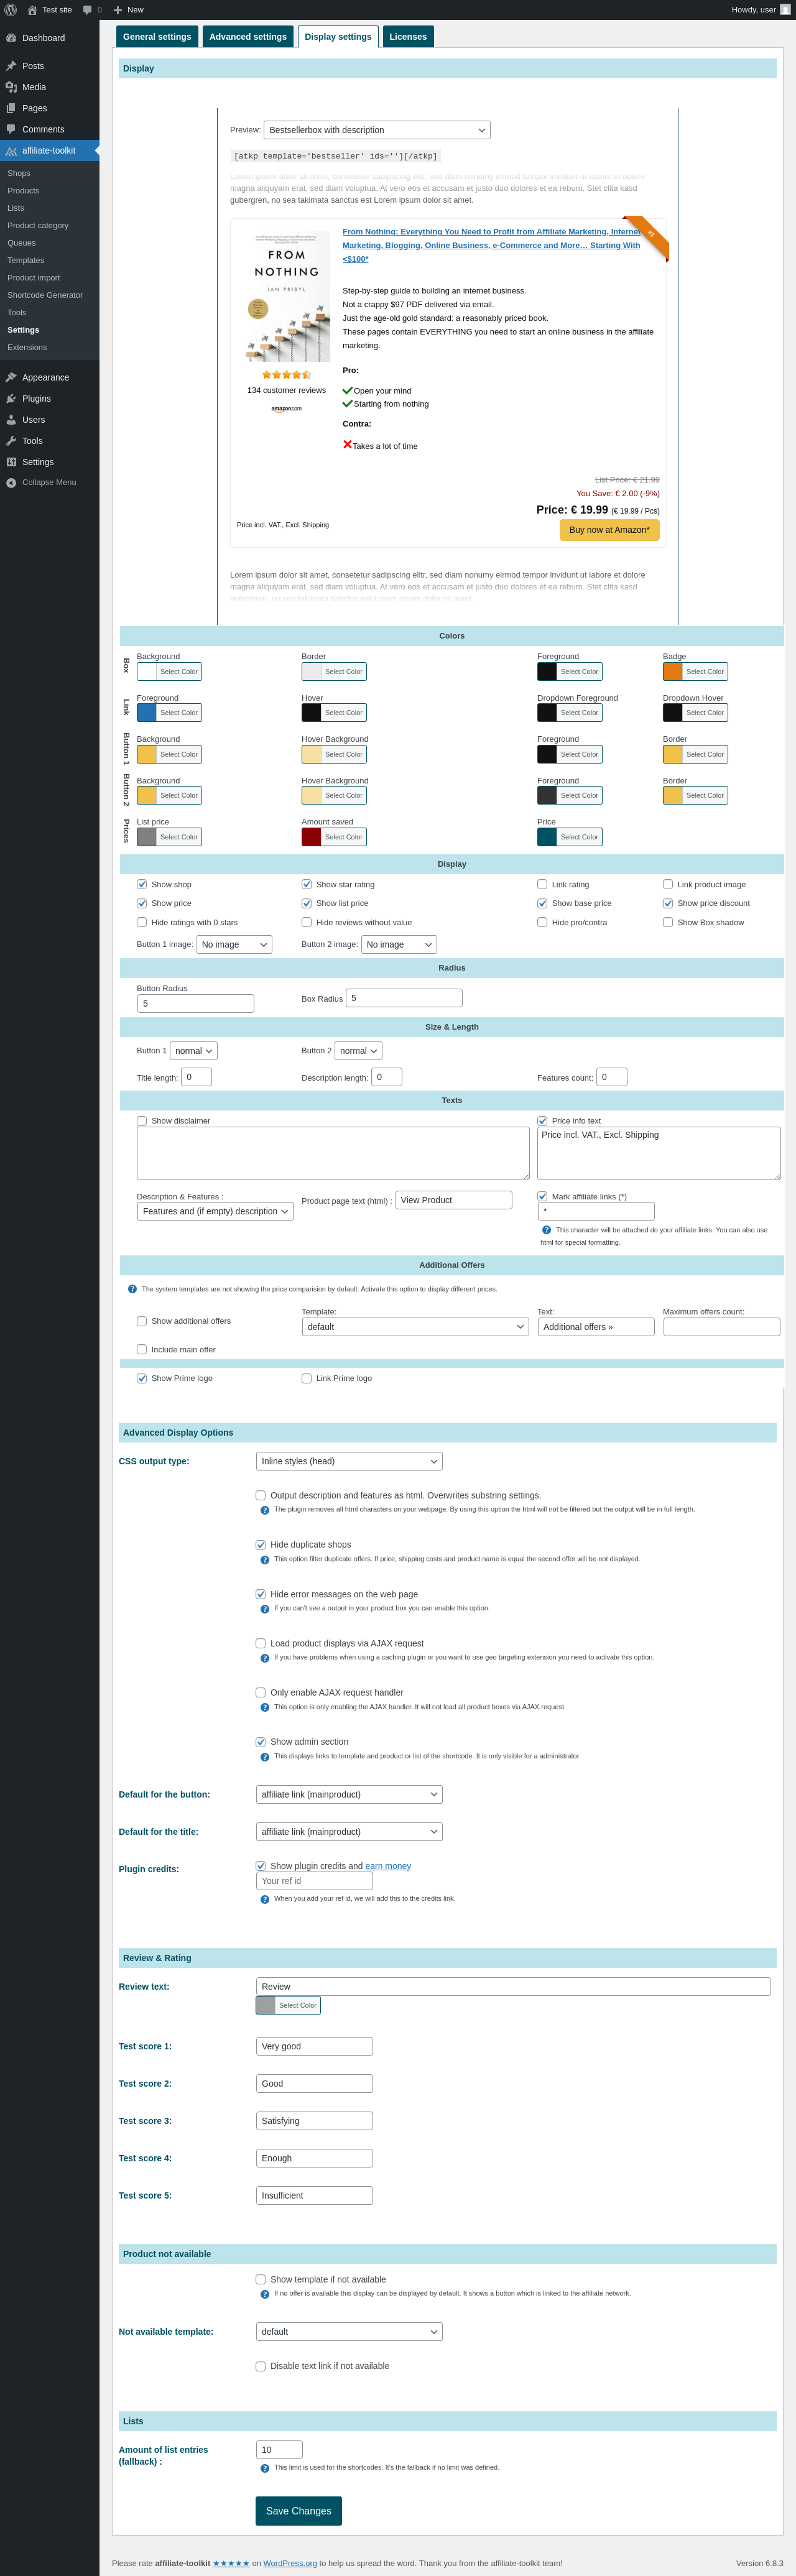Open Product import in the sidebar
Viewport: 796px width, 2576px height.
point(34,278)
